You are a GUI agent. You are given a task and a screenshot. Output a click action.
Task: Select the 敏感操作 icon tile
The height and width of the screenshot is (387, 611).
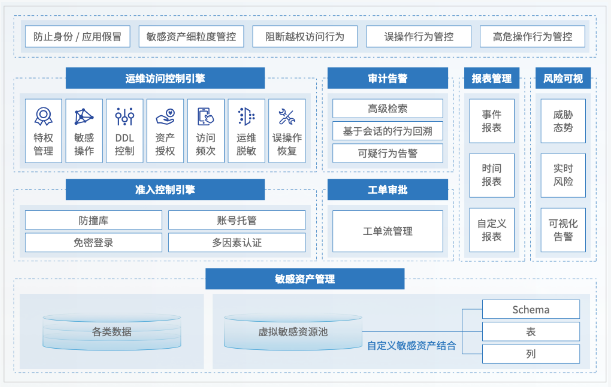click(84, 131)
